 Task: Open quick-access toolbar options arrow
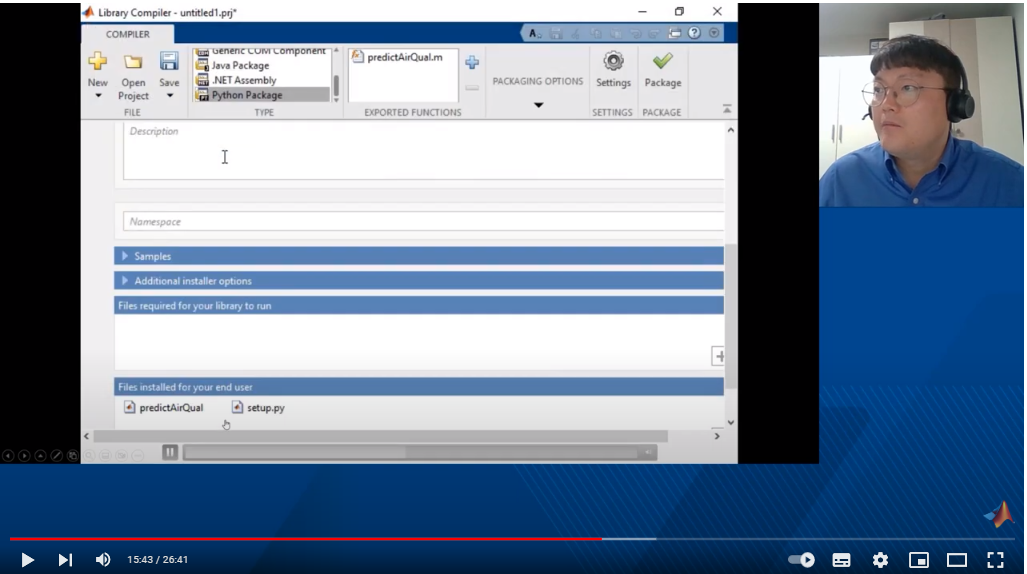[x=714, y=33]
